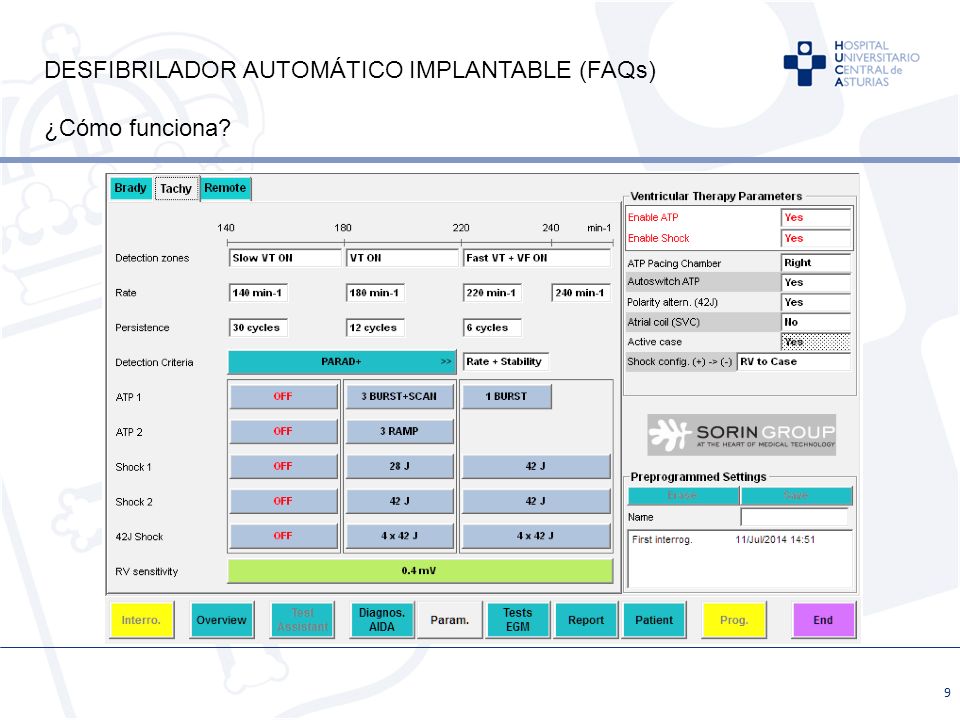Change the 30 cycles persistence value

(x=258, y=328)
